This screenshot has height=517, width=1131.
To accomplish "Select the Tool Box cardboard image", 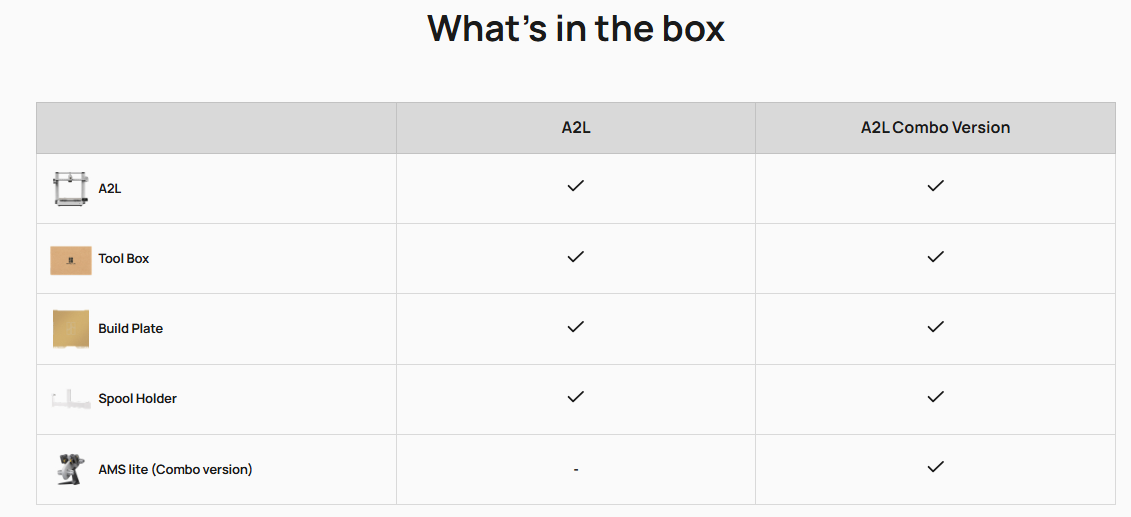I will pos(71,260).
